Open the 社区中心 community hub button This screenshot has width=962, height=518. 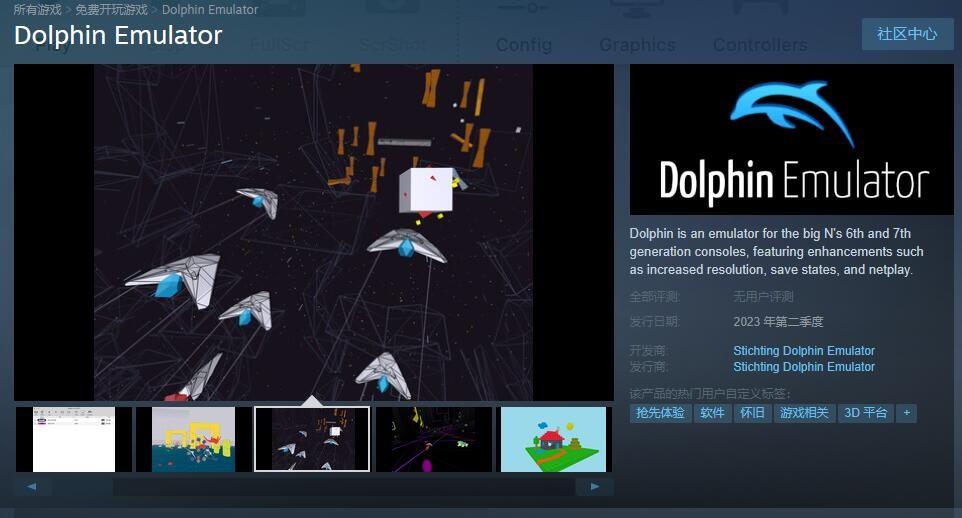pos(907,34)
